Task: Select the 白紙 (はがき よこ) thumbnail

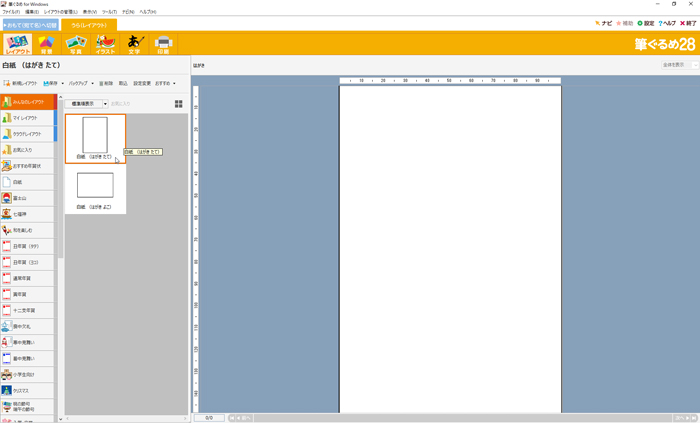Action: (x=95, y=190)
